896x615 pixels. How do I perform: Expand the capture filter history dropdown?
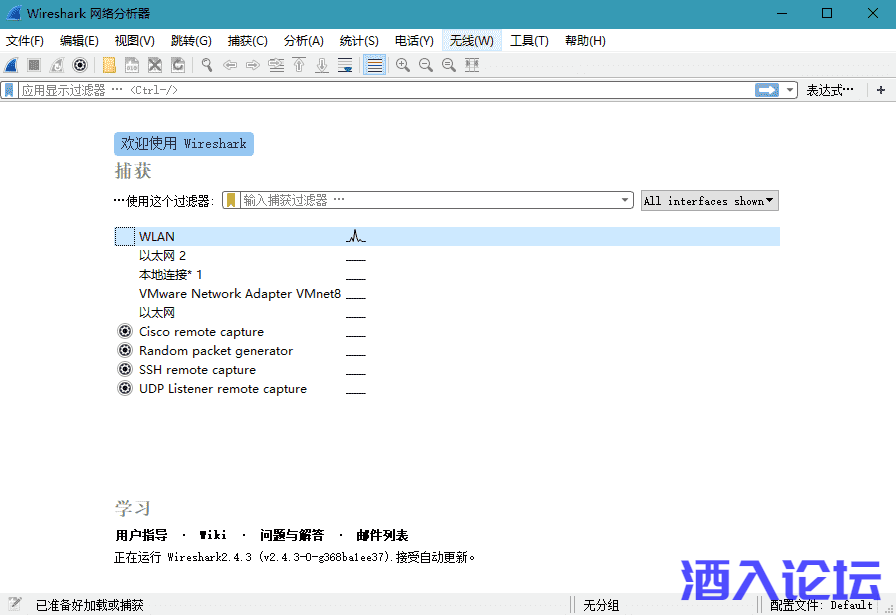(625, 200)
